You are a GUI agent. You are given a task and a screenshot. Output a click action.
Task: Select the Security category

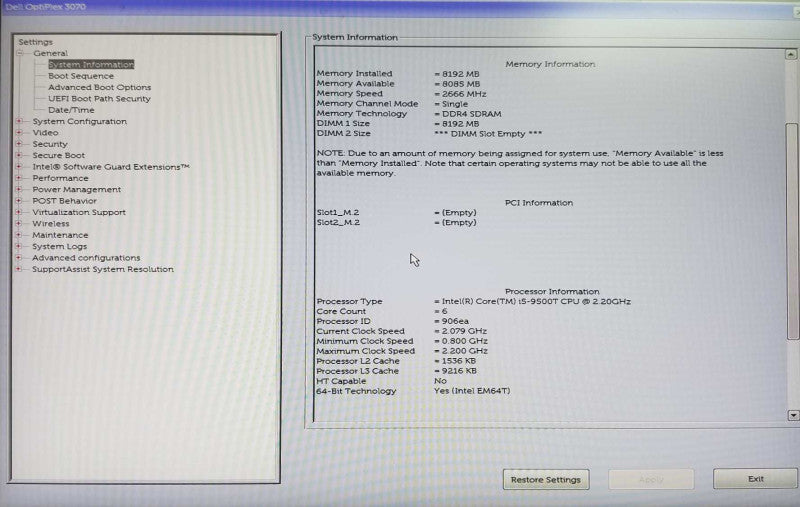(50, 144)
